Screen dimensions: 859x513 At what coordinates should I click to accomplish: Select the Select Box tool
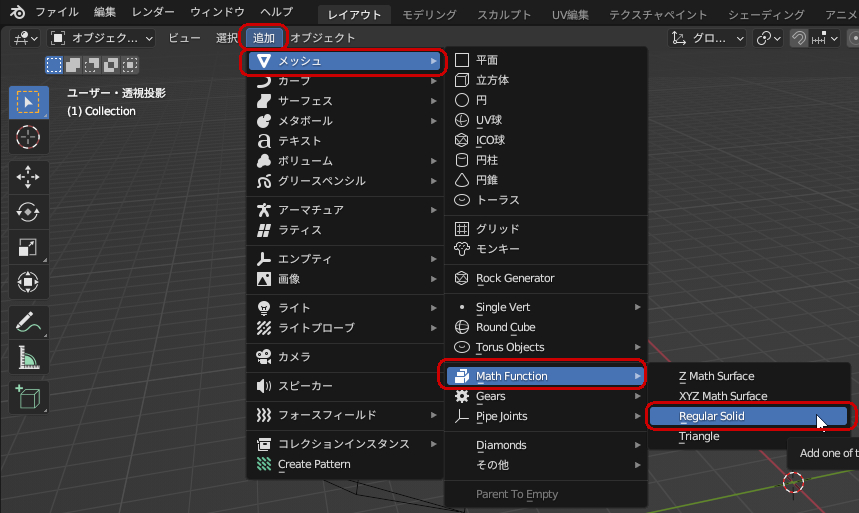pyautogui.click(x=28, y=102)
